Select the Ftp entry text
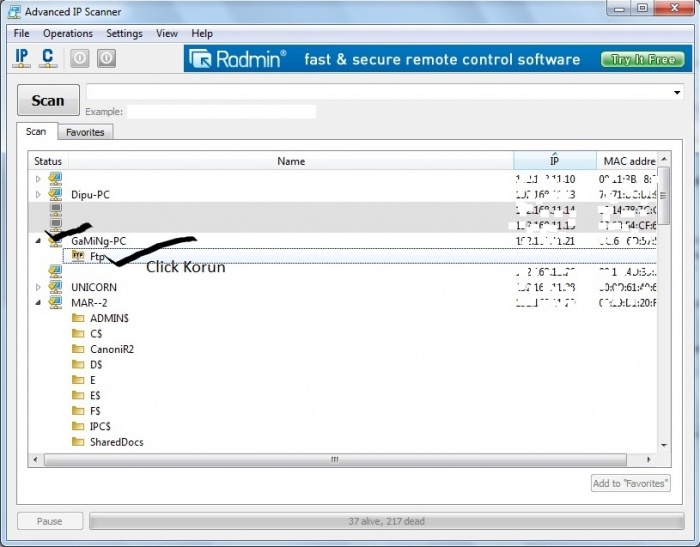 [97, 256]
